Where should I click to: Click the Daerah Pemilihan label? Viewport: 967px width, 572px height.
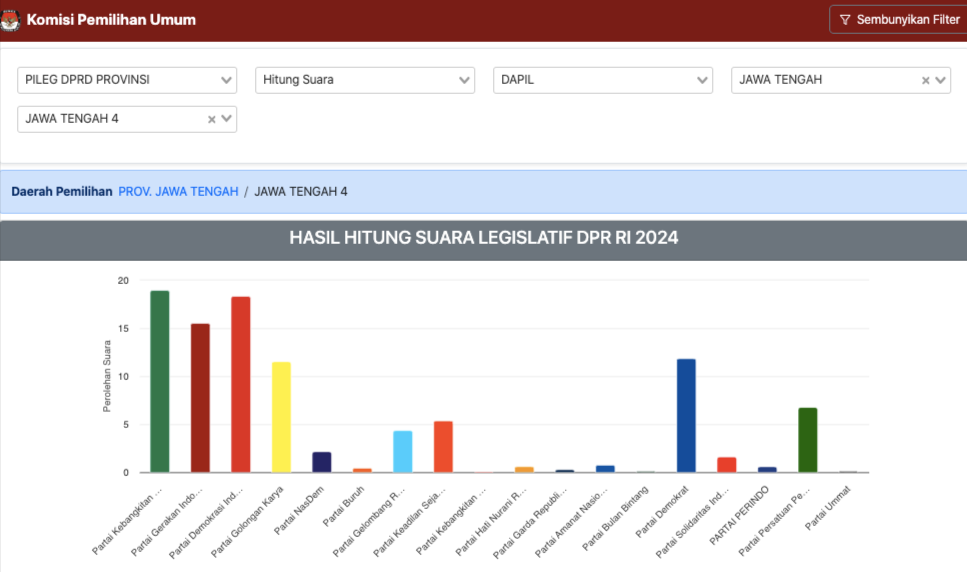click(62, 192)
